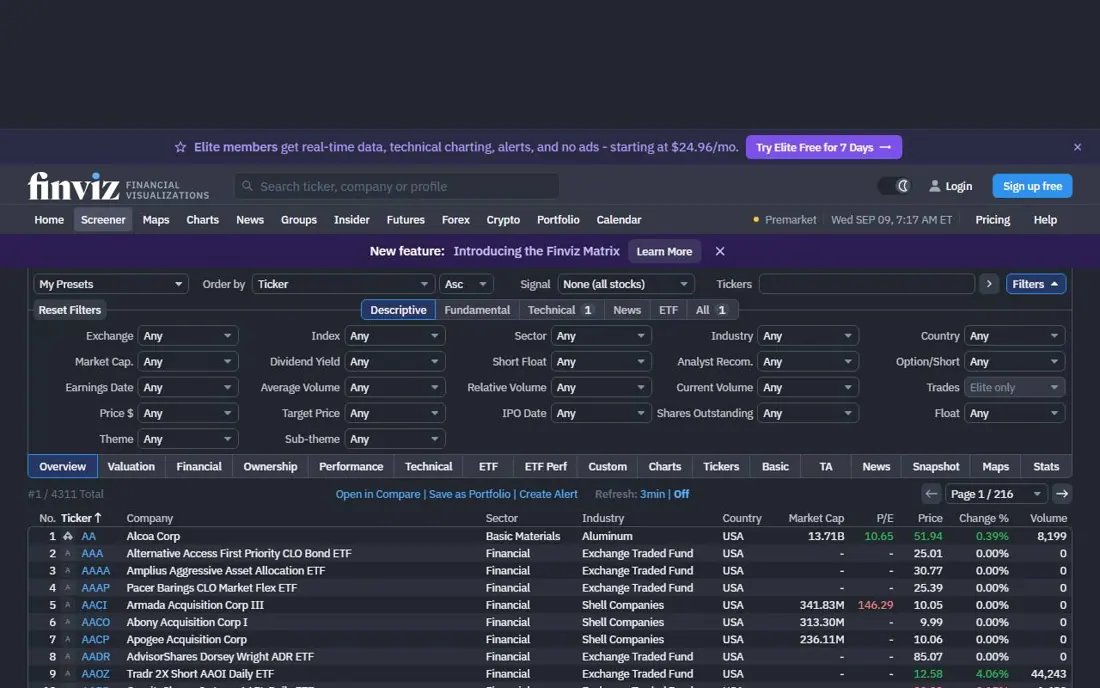The image size is (1100, 688).
Task: Open the Page 1 / 216 dropdown
Action: click(x=996, y=494)
